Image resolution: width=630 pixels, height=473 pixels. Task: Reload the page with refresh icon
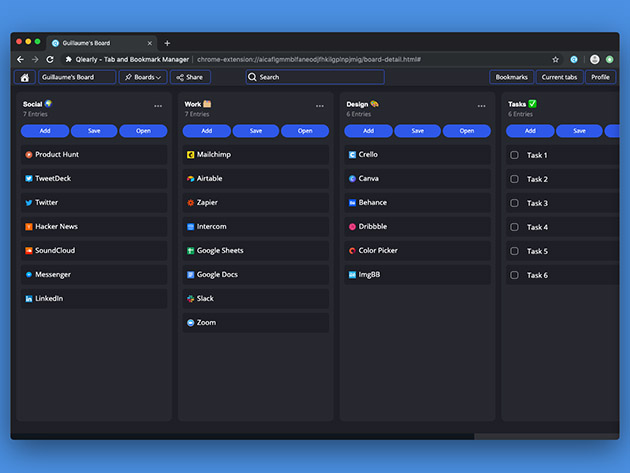50,59
